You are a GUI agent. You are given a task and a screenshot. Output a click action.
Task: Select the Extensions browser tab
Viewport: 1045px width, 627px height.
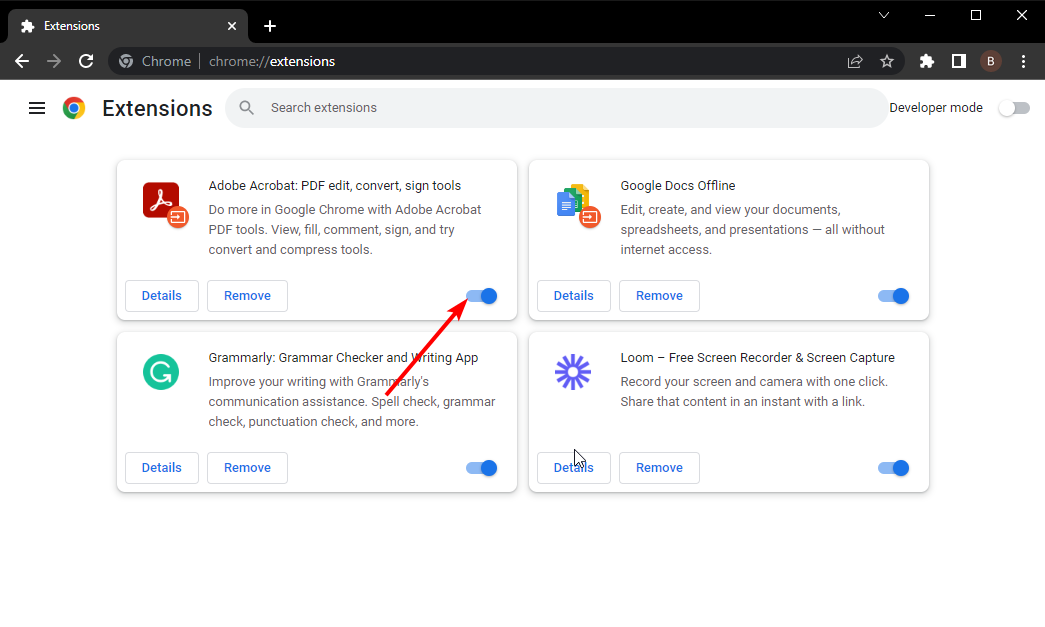coord(127,26)
